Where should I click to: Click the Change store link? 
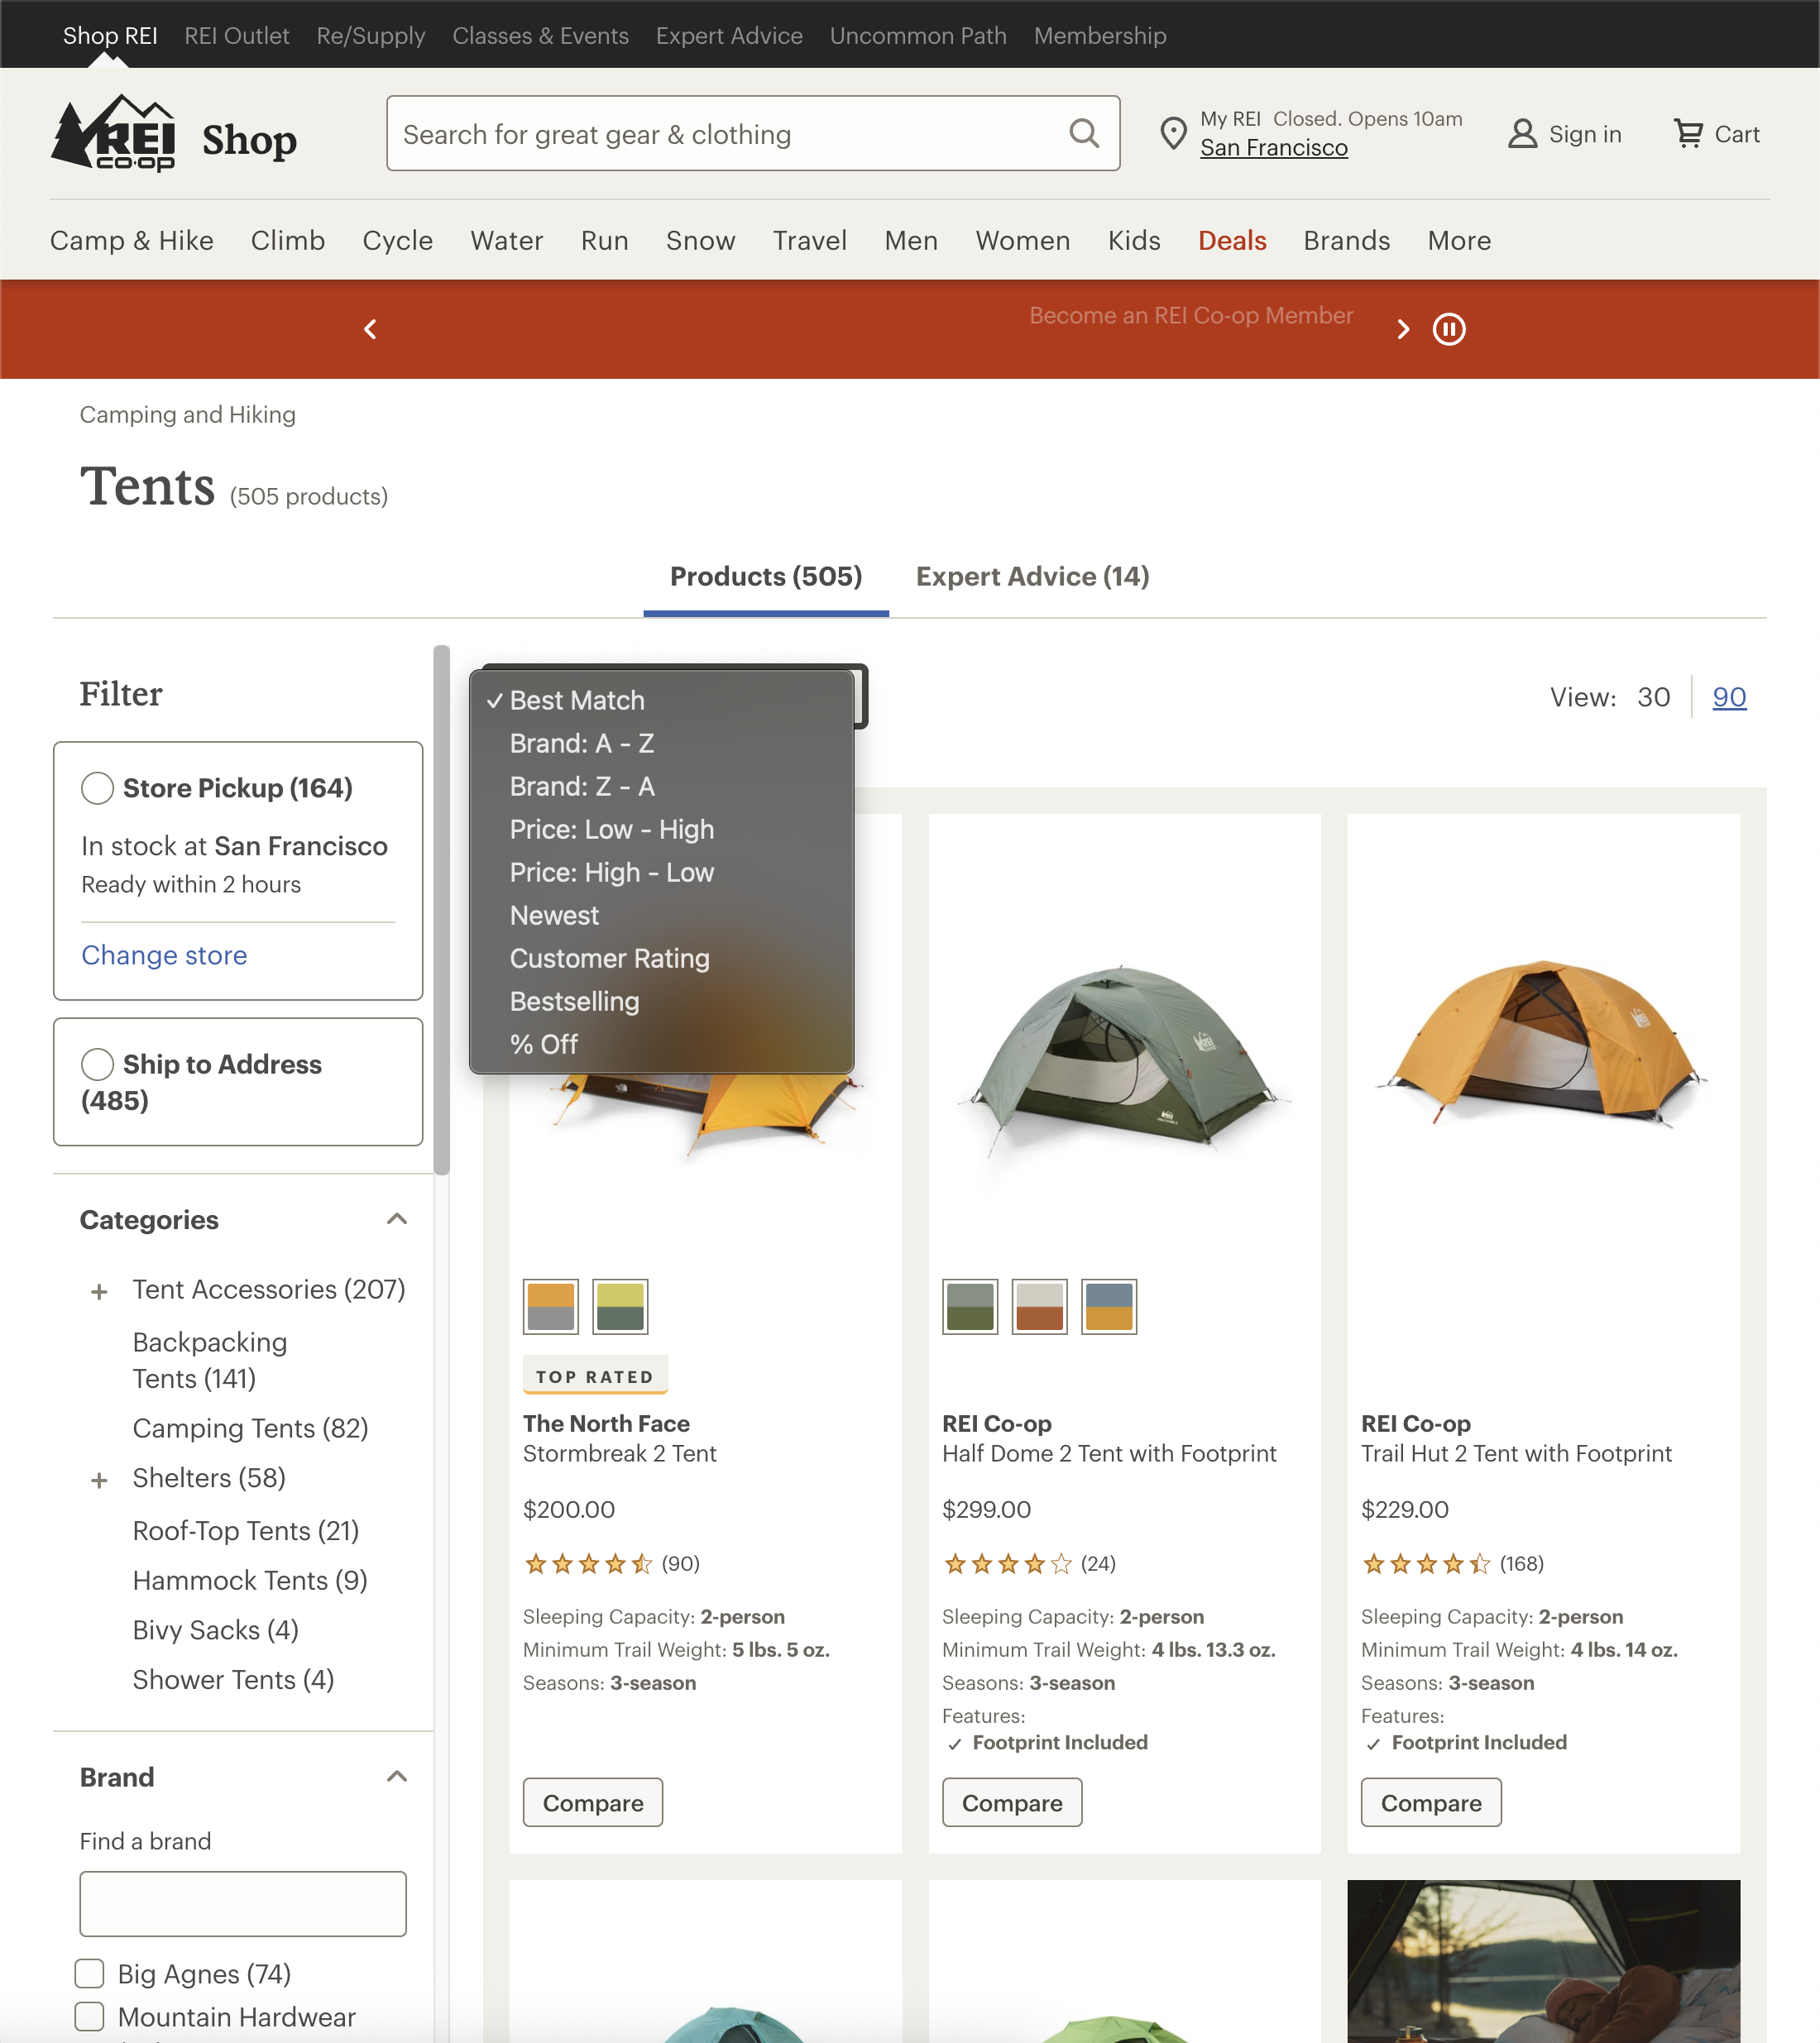click(x=163, y=955)
